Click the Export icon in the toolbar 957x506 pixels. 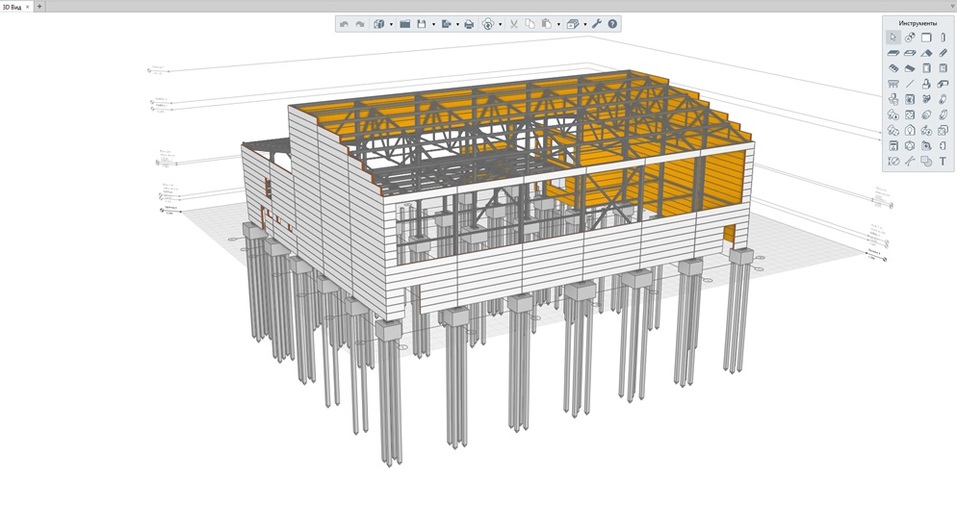446,24
